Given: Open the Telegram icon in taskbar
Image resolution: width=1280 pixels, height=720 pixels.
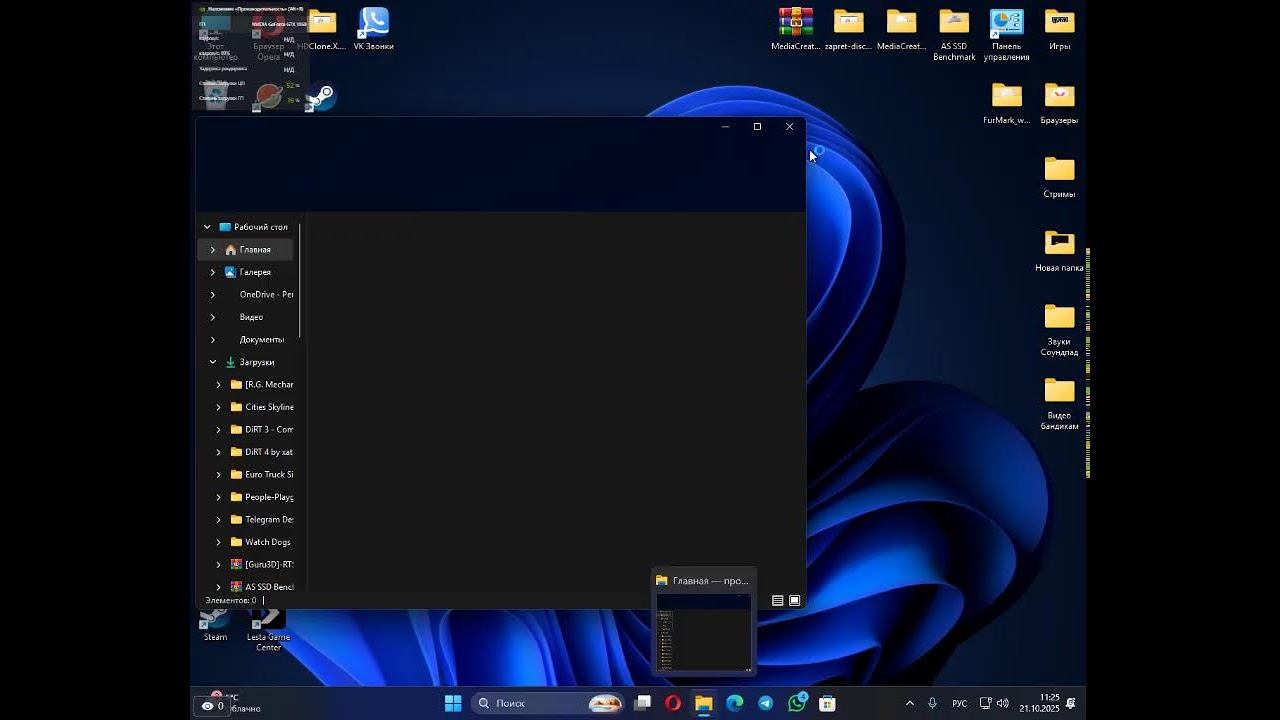Looking at the screenshot, I should coord(766,703).
